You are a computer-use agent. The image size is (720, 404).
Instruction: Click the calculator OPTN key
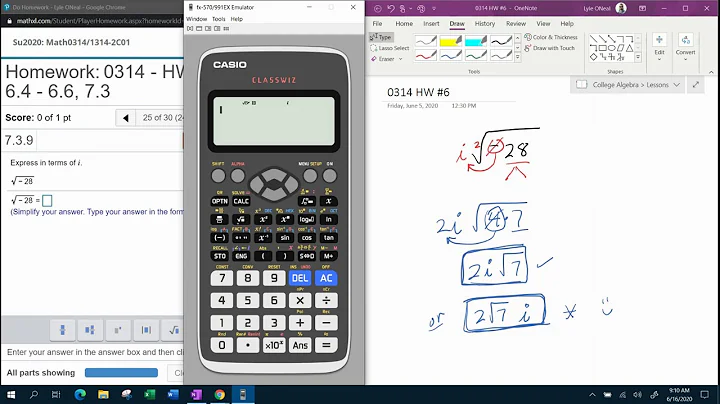[x=219, y=201]
